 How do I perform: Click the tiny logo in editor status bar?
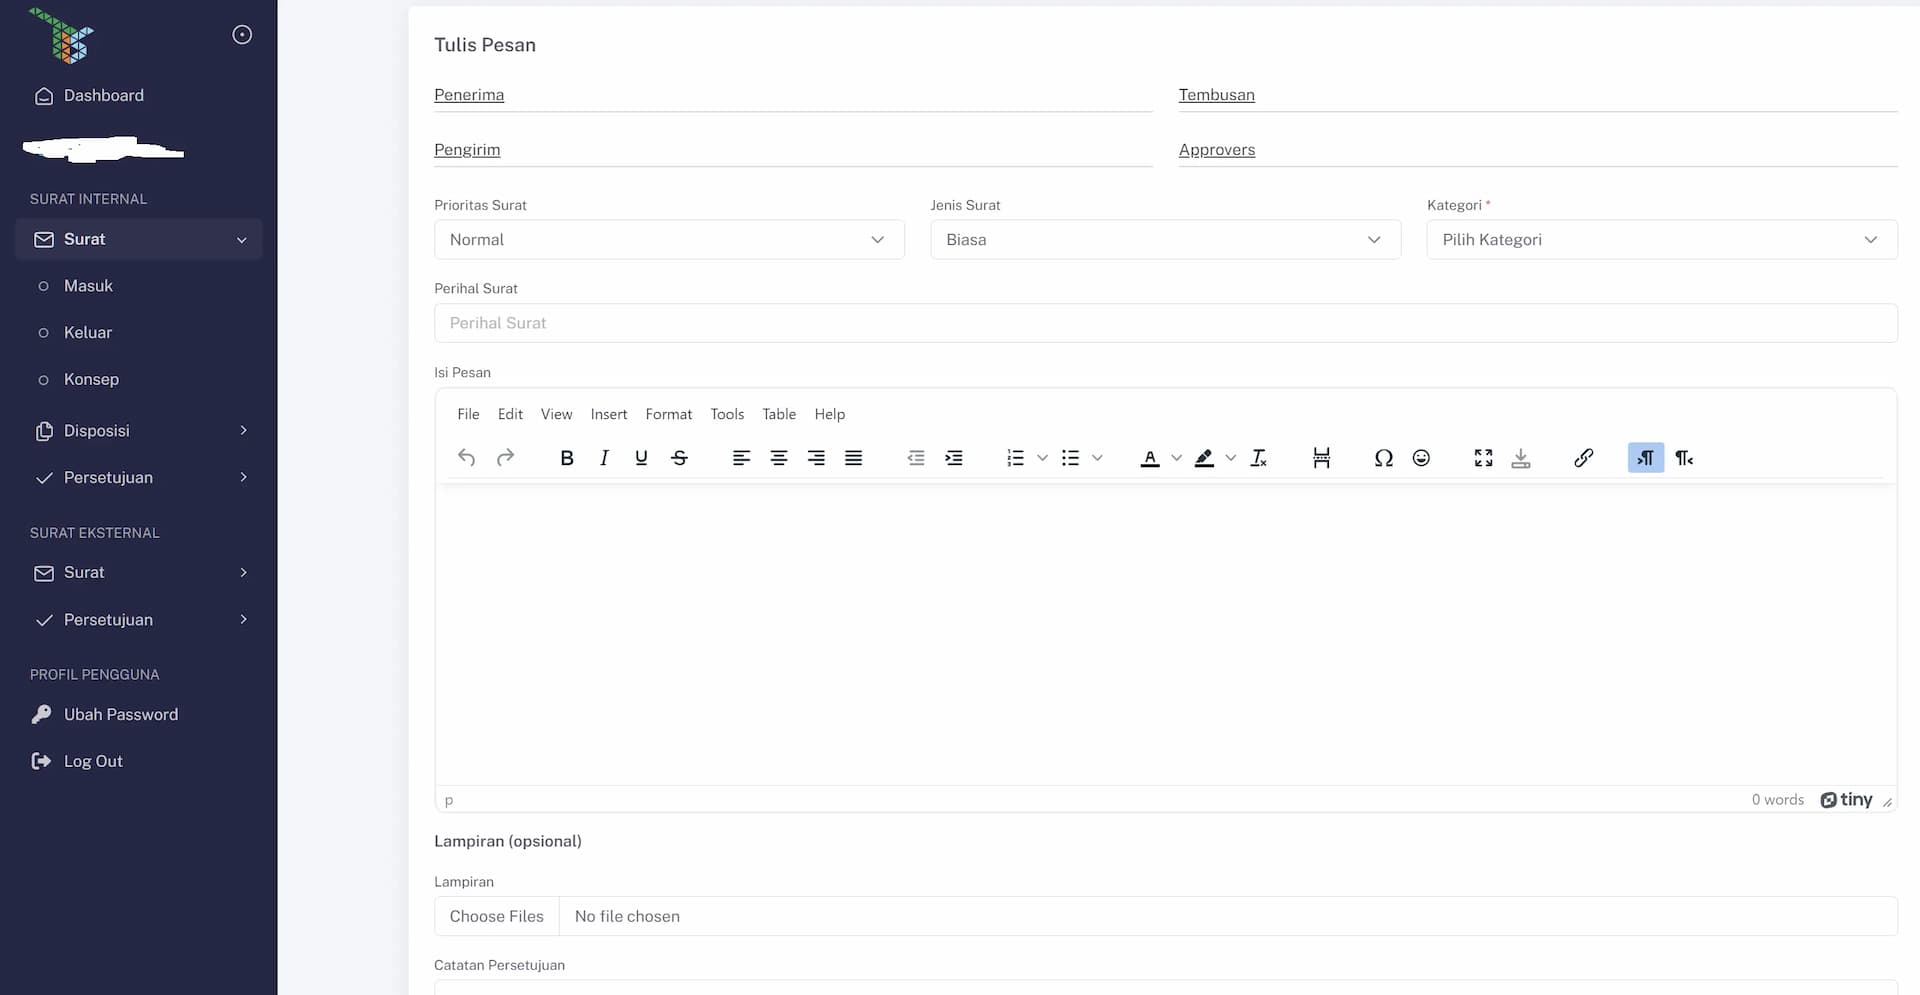point(1846,800)
